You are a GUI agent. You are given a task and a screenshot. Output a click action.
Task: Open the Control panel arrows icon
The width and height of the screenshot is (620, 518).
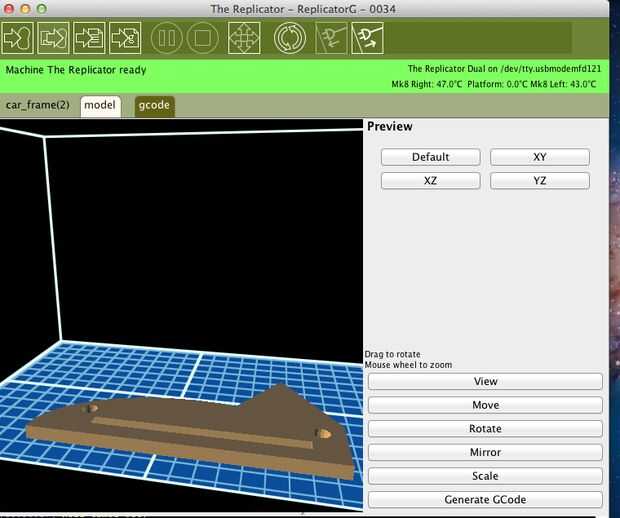point(244,38)
